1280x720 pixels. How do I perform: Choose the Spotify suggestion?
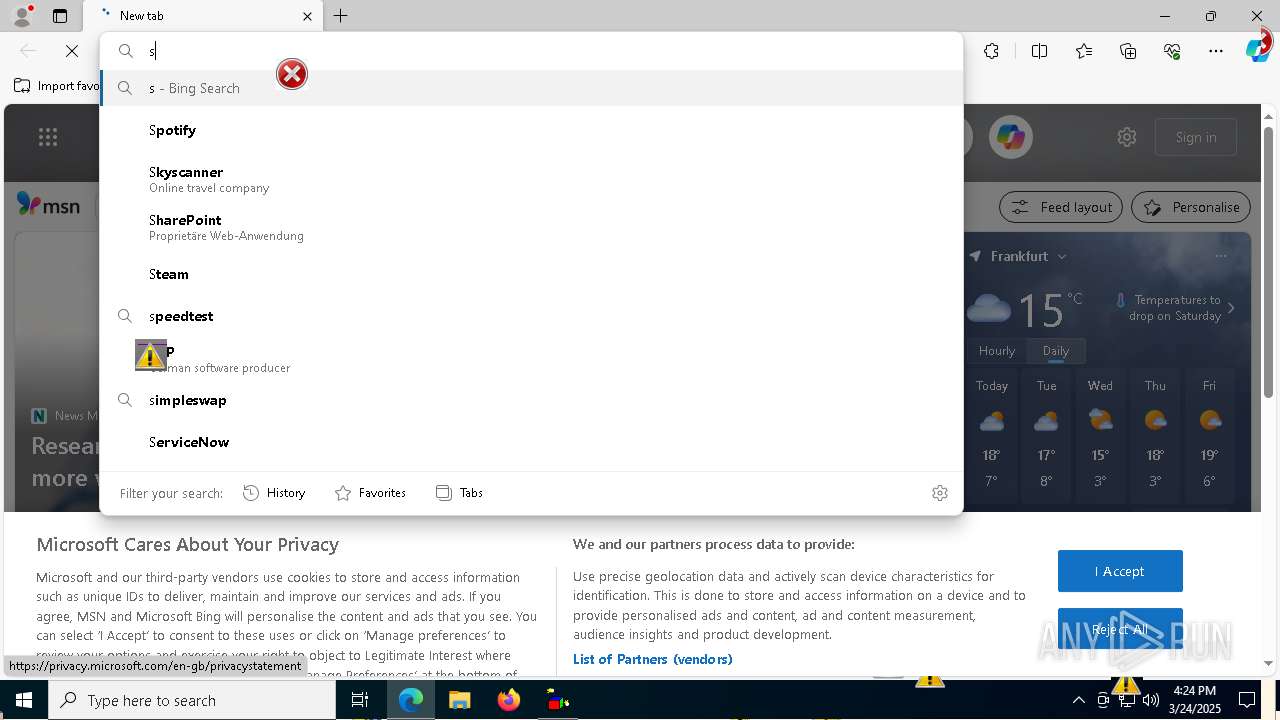[531, 130]
